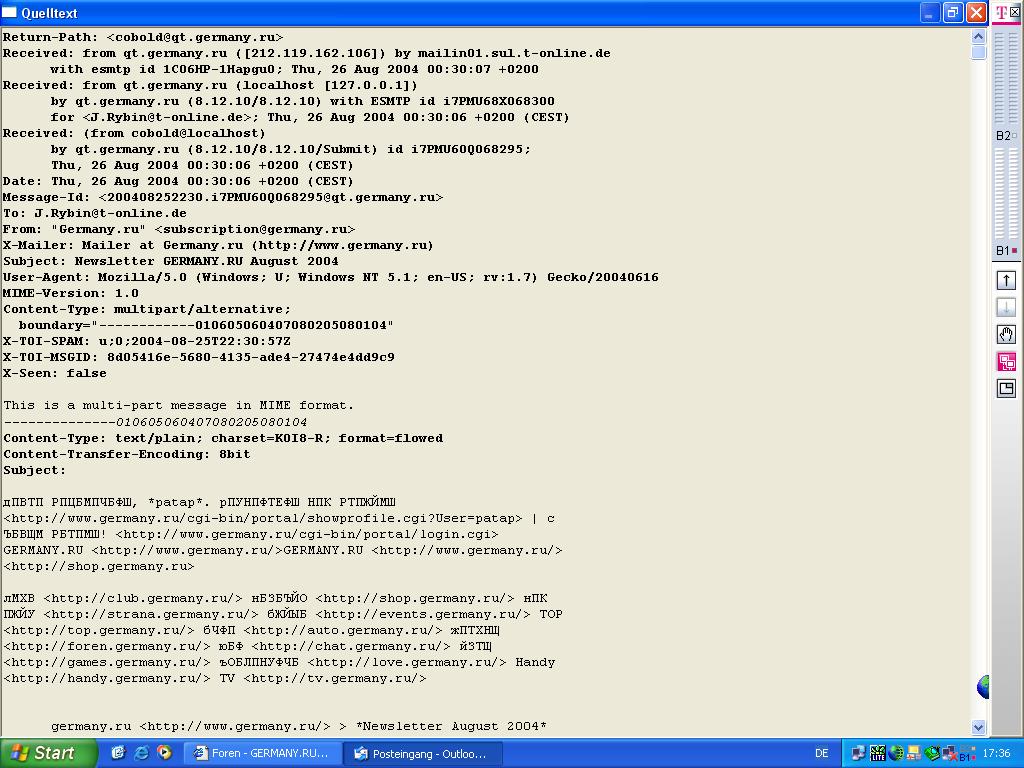Click the scrollbar up arrow in Quelltext
The height and width of the screenshot is (768, 1024).
[x=978, y=37]
